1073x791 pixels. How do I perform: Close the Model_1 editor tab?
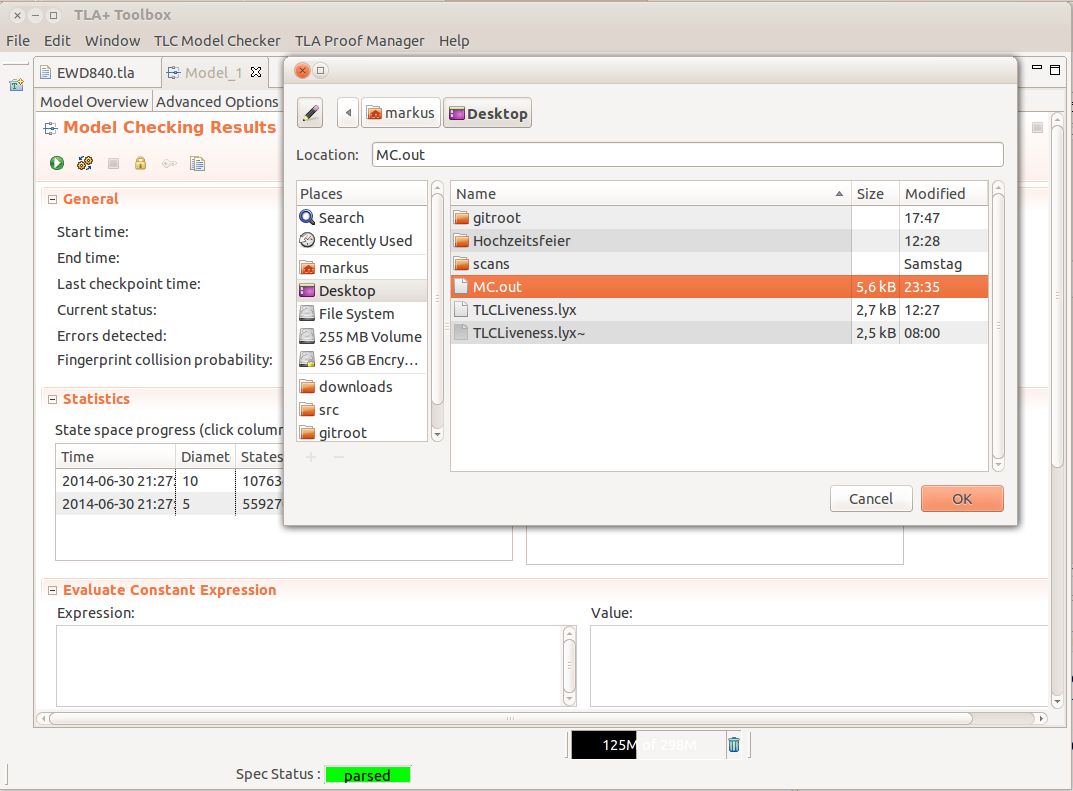coord(256,72)
